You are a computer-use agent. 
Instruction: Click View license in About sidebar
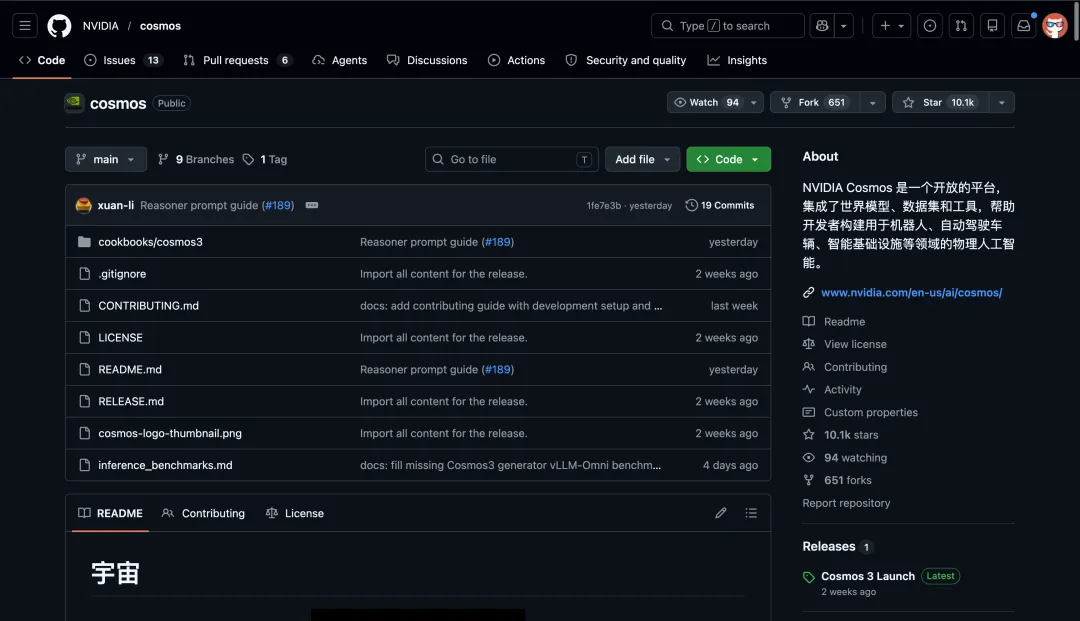[x=845, y=344]
